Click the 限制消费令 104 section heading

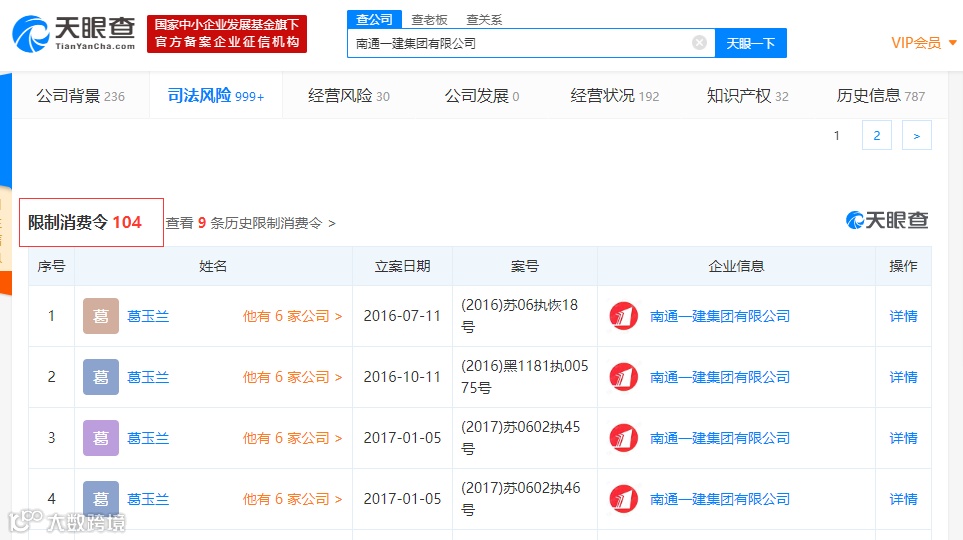tap(85, 222)
